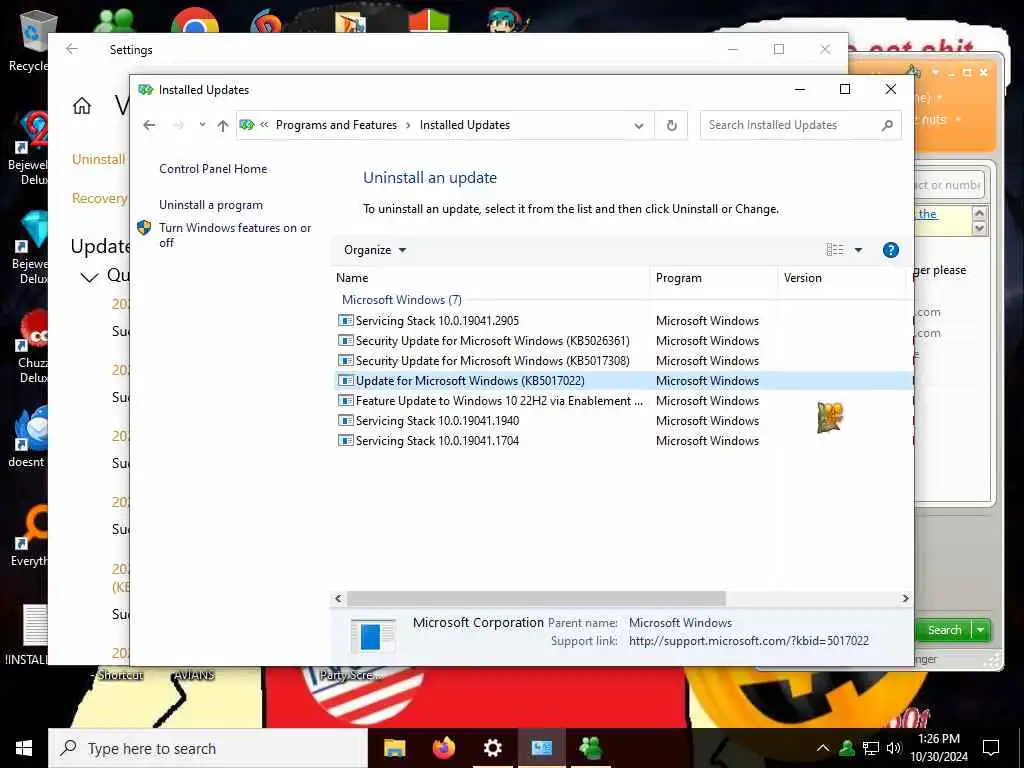Open the recent locations dropdown arrow
This screenshot has height=768, width=1024.
tap(202, 125)
